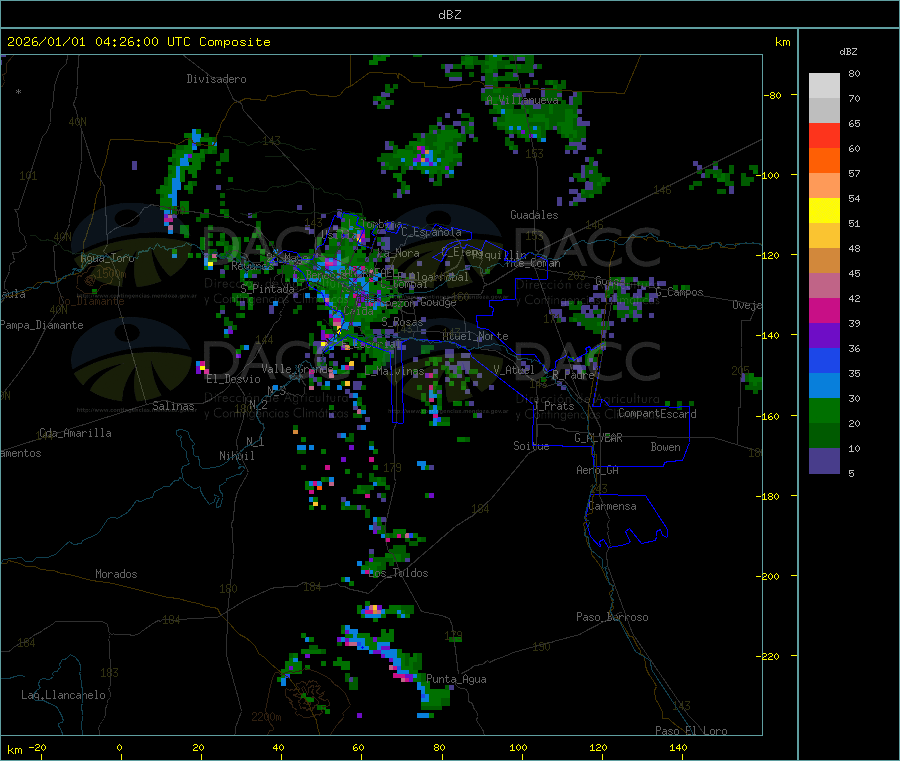The height and width of the screenshot is (761, 900).
Task: Click the S_Rosas place label
Action: (x=402, y=323)
